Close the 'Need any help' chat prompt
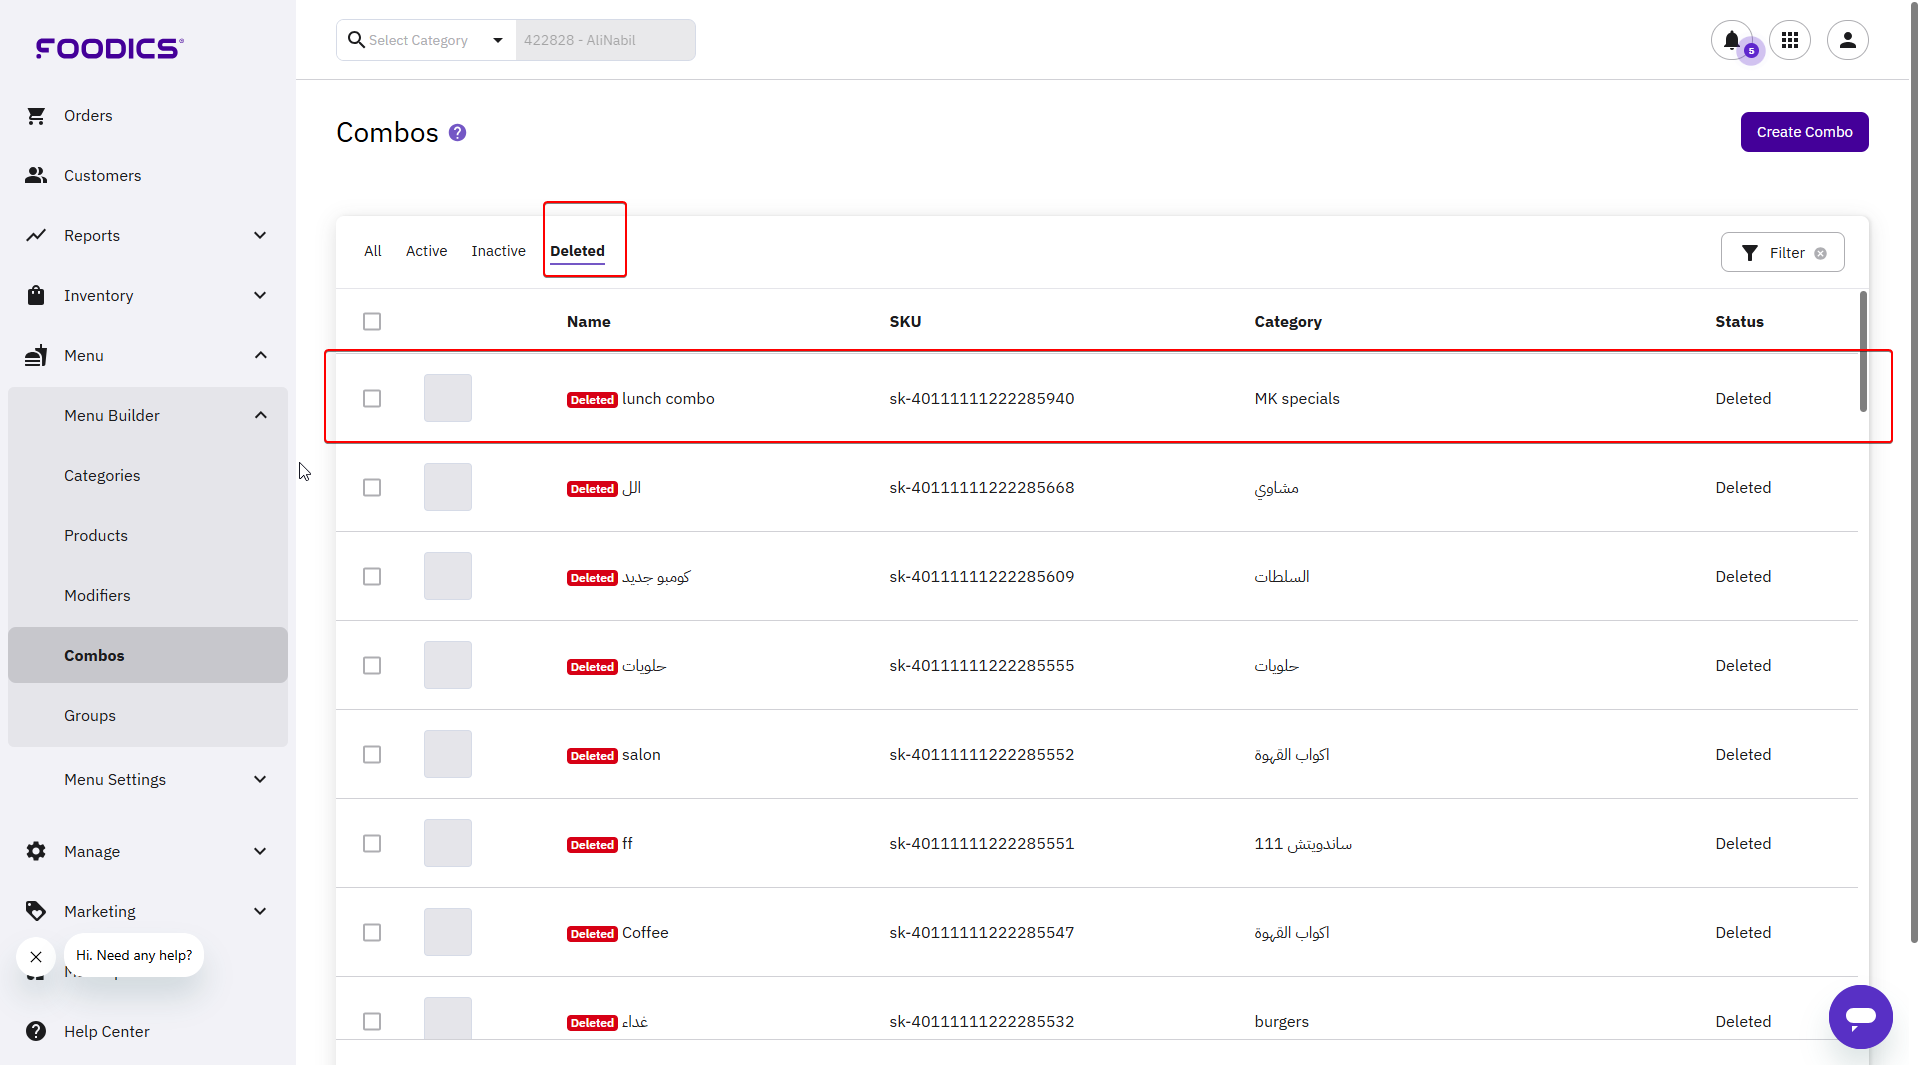Screen dimensions: 1920x1065 coord(36,957)
